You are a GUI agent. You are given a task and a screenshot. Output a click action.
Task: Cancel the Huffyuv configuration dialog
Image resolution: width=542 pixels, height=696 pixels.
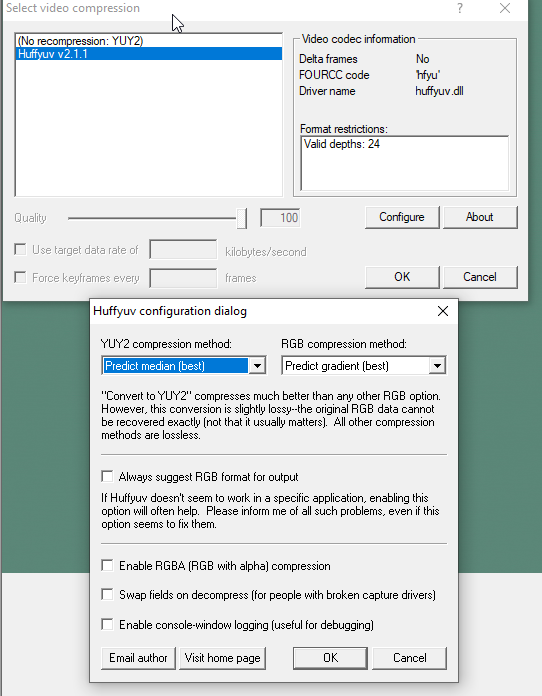(x=409, y=658)
